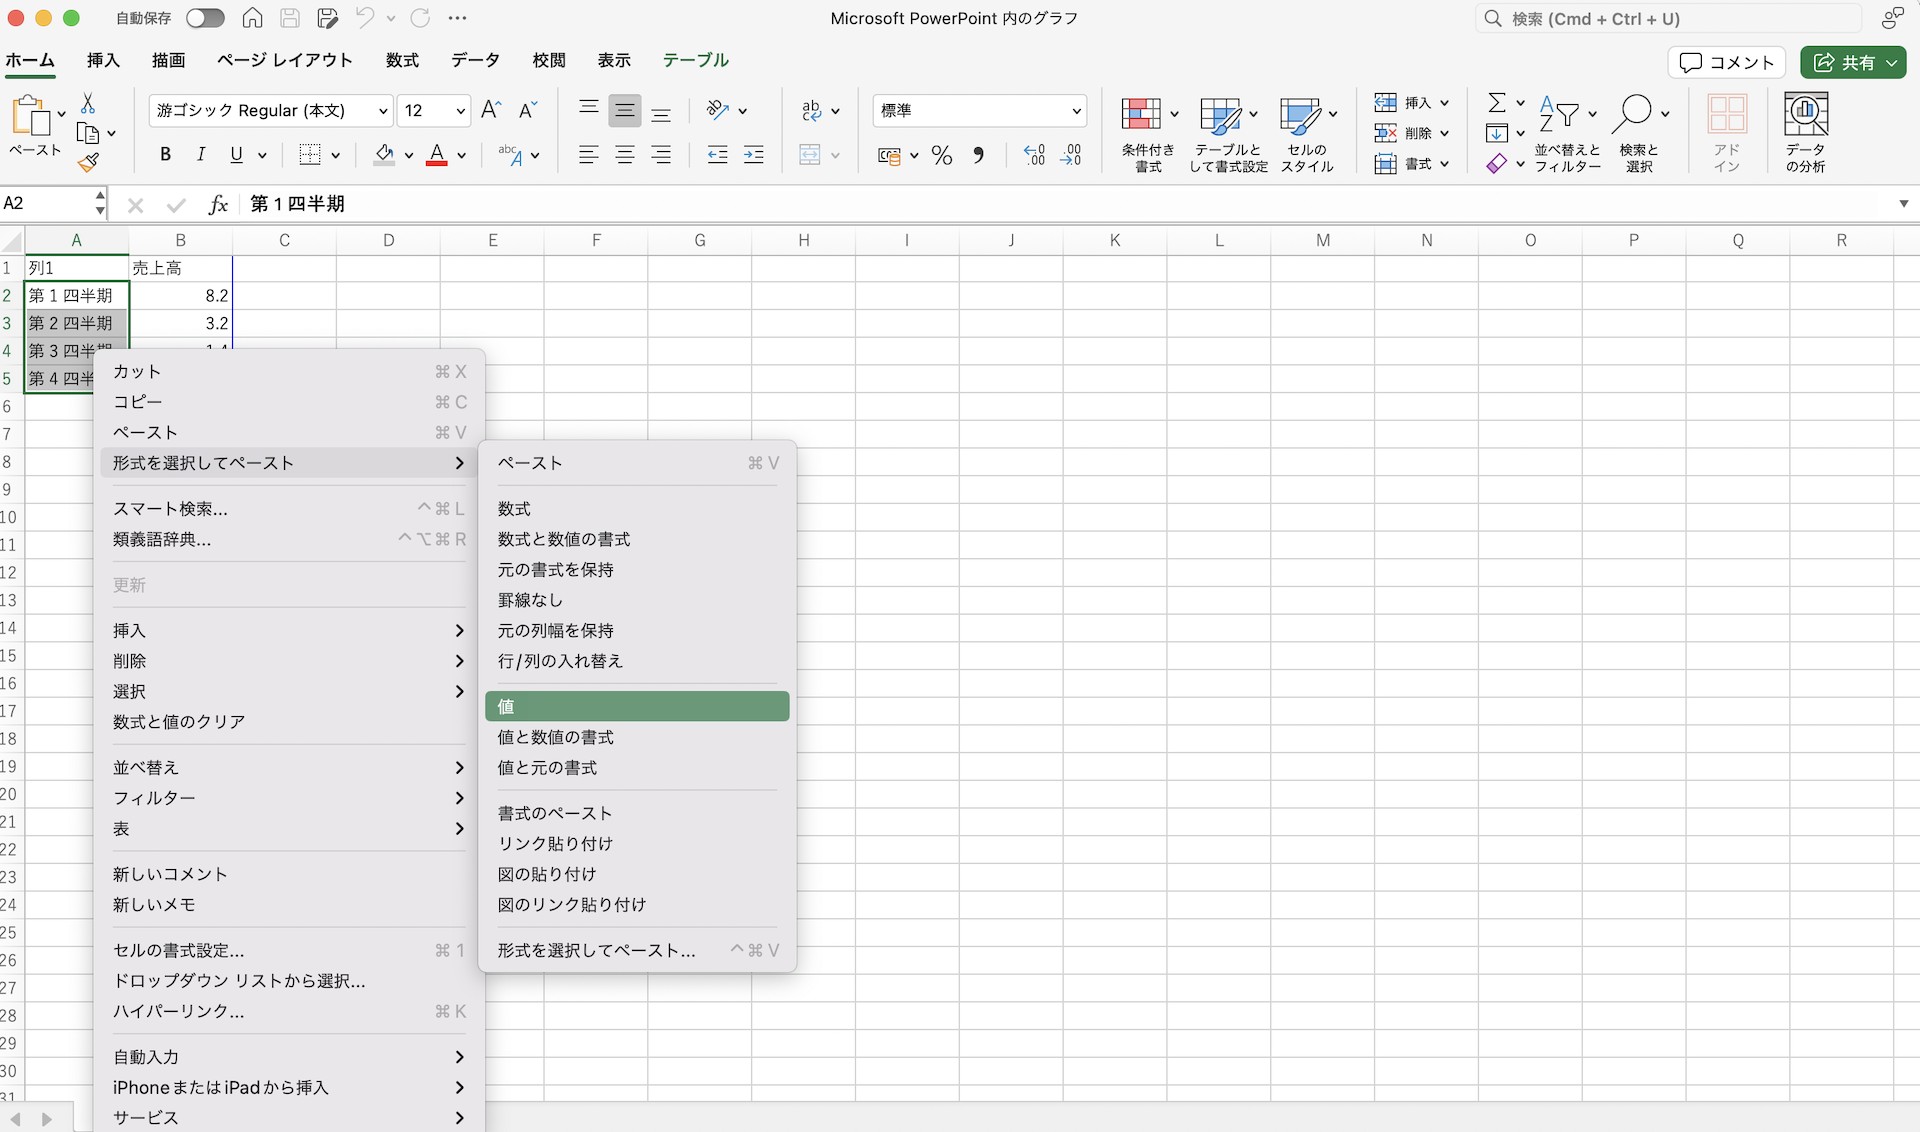The height and width of the screenshot is (1132, 1920).
Task: Open the font size 12 dropdown
Action: (460, 110)
